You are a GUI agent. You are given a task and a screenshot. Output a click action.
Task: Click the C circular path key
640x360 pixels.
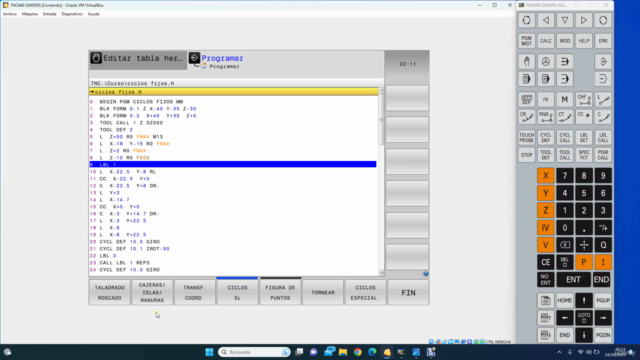[603, 117]
